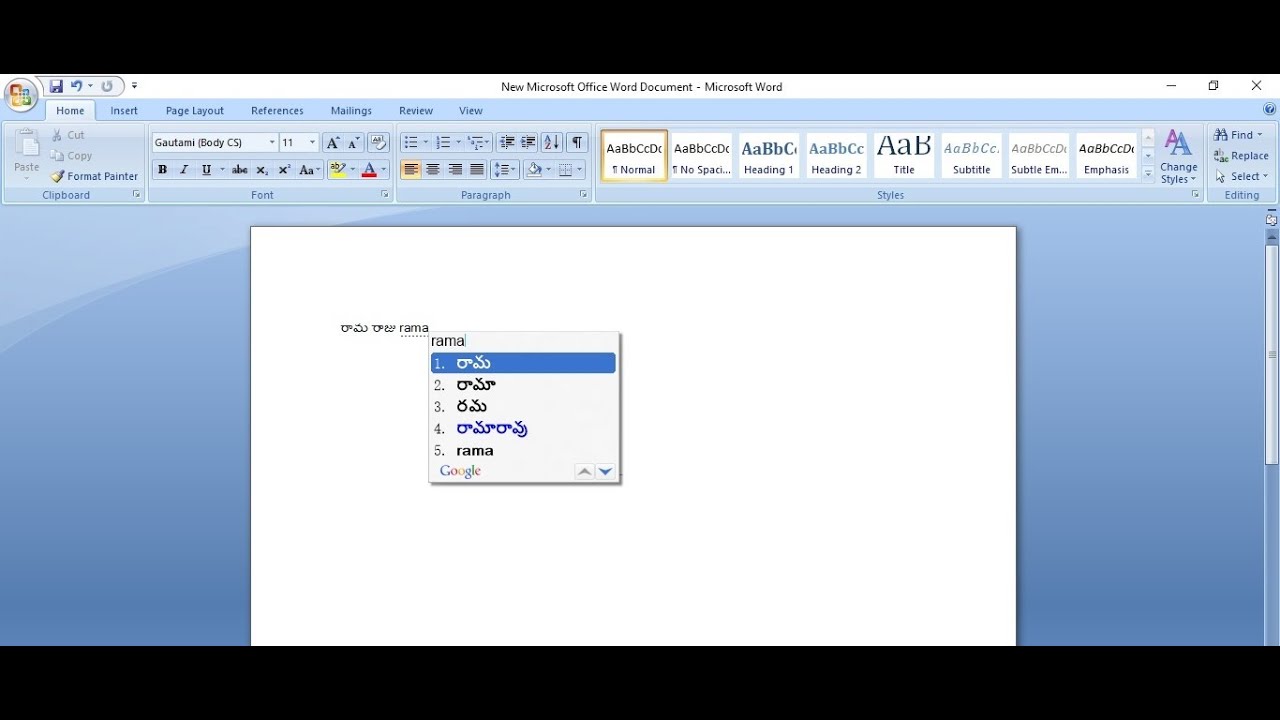Redo action in Quick Access Toolbar

tap(106, 87)
